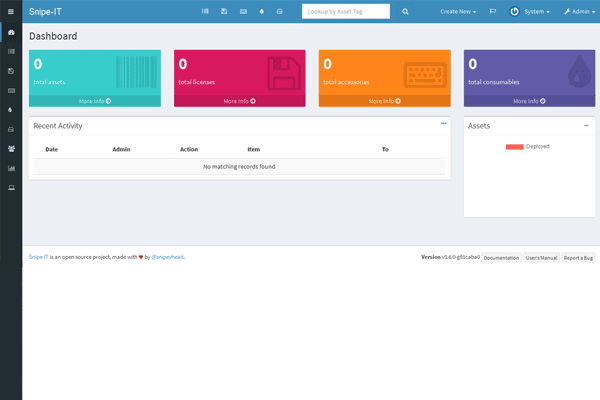Focus the Lookup by Asset Tag field

(346, 11)
